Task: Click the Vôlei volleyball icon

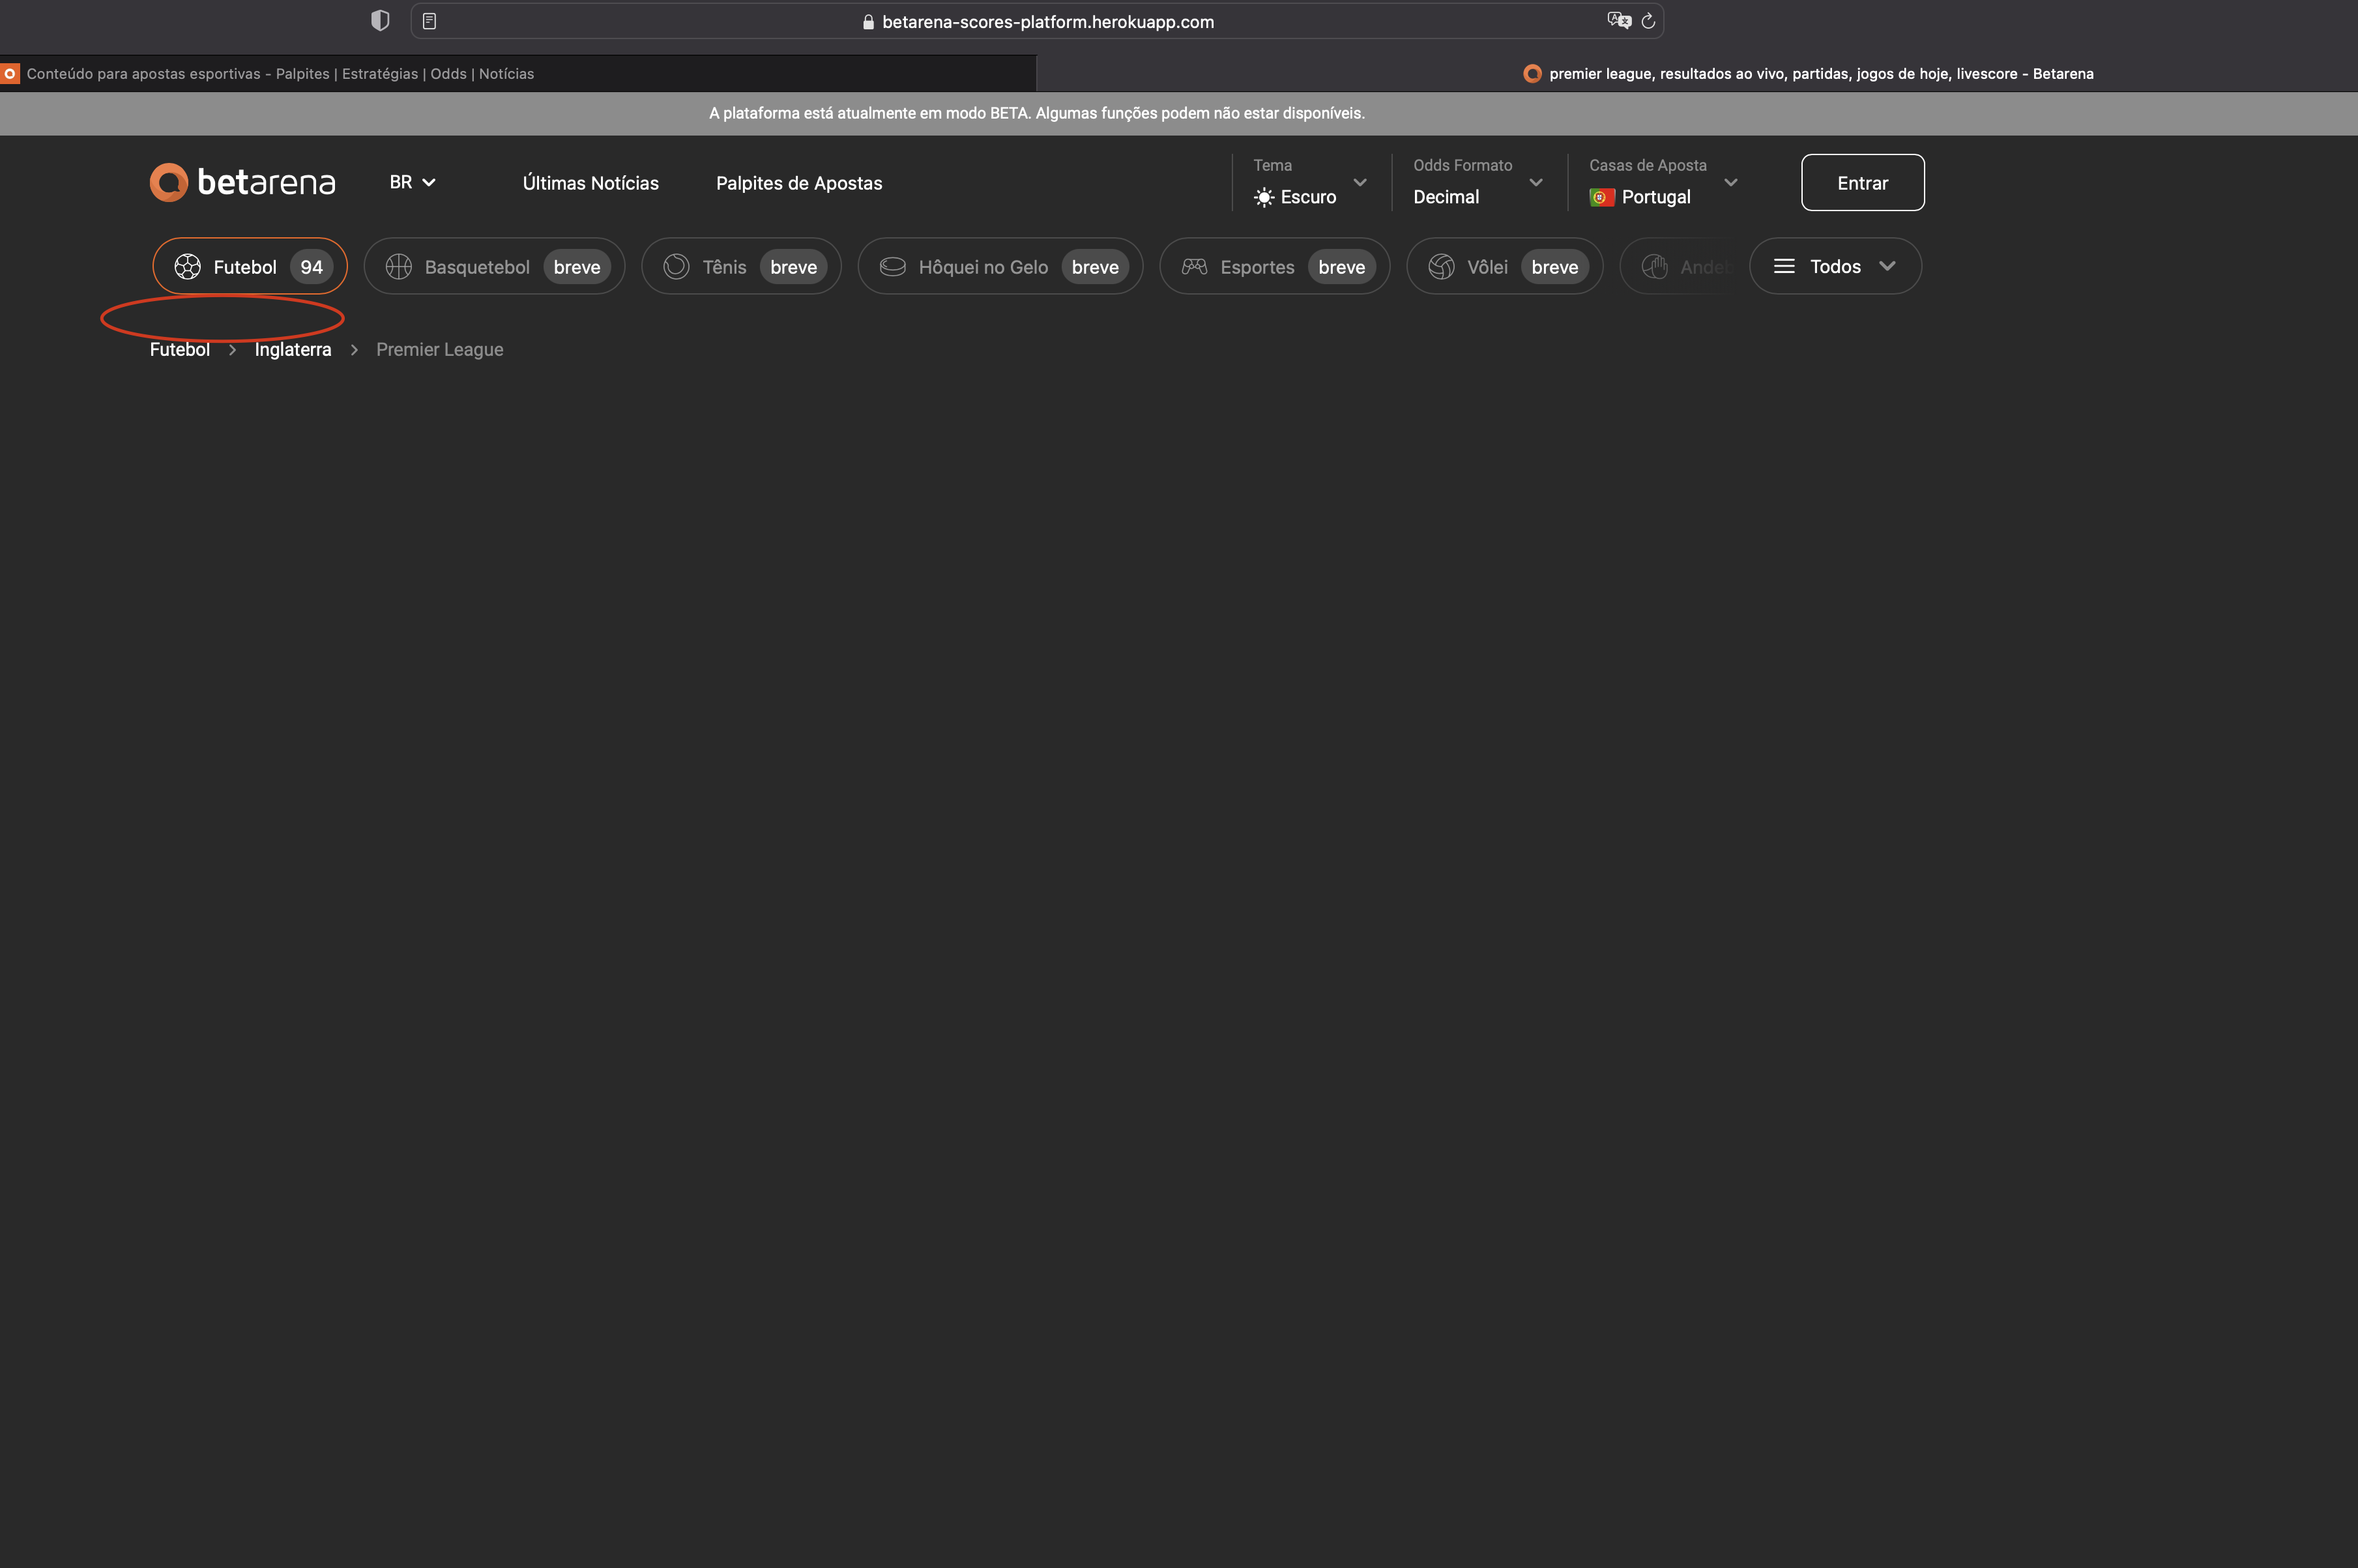Action: tap(1442, 266)
